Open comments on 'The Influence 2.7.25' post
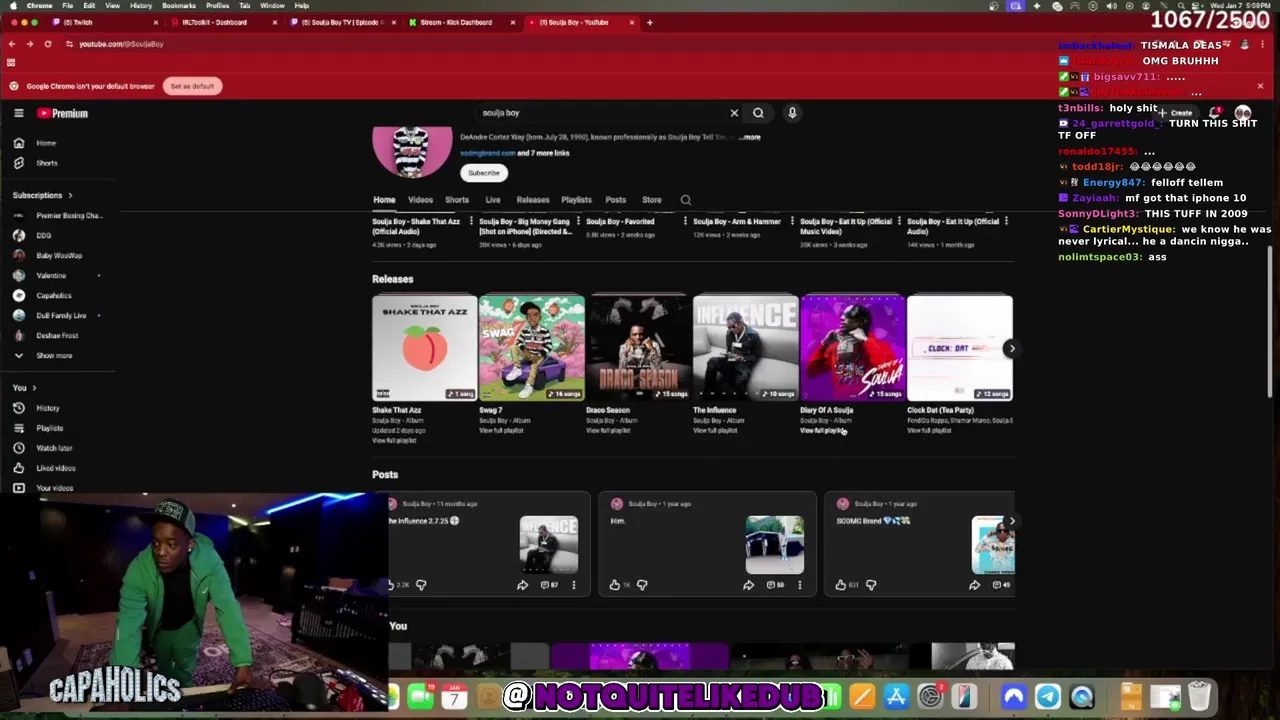Screen dimensions: 1280x720 click(551, 585)
